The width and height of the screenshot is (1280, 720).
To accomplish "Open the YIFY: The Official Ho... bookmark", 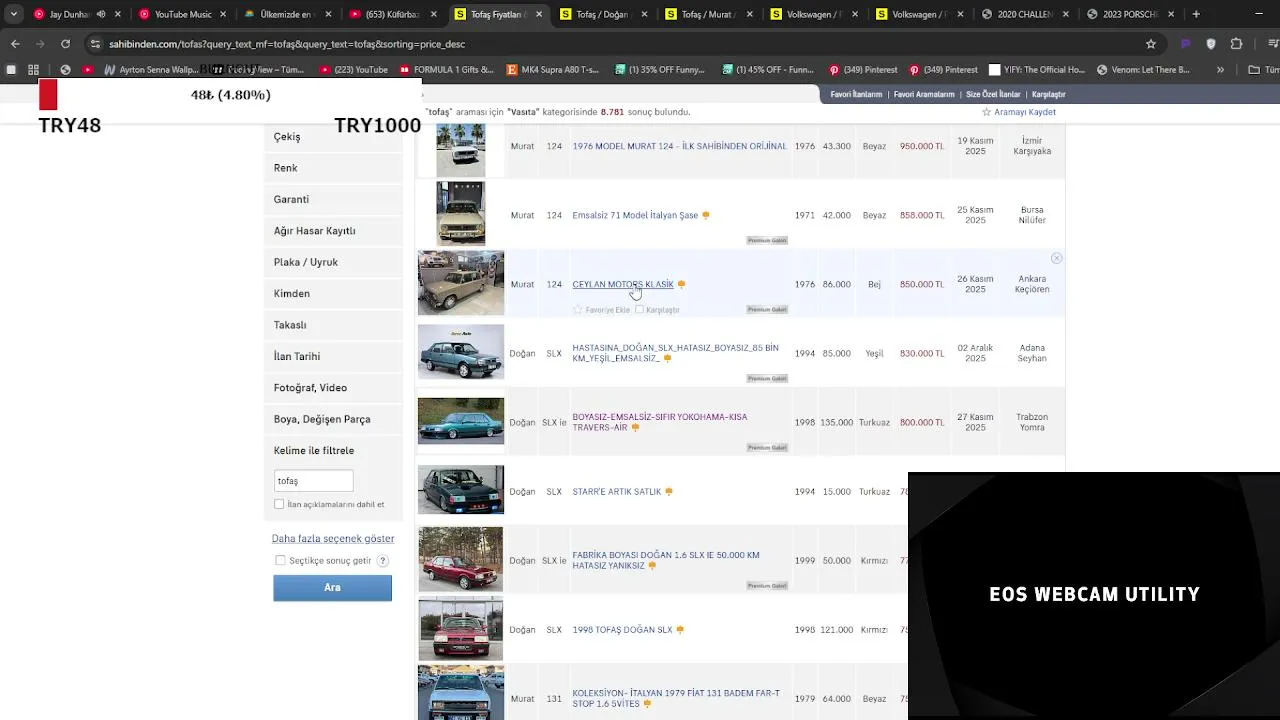I will [x=1036, y=70].
